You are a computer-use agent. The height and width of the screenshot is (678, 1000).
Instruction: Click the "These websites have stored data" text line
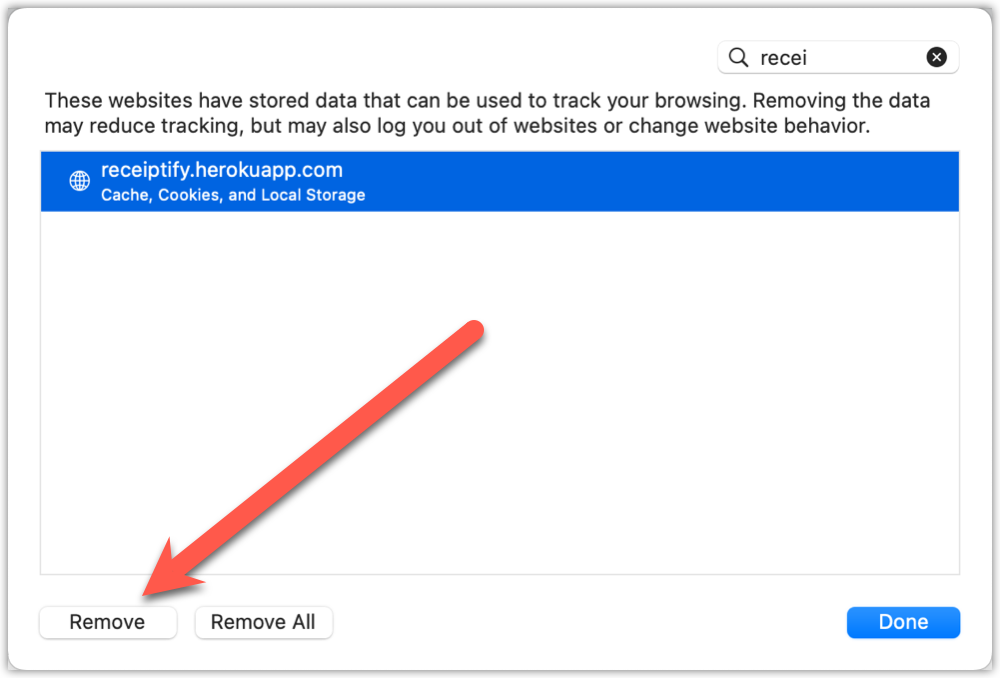[x=487, y=101]
